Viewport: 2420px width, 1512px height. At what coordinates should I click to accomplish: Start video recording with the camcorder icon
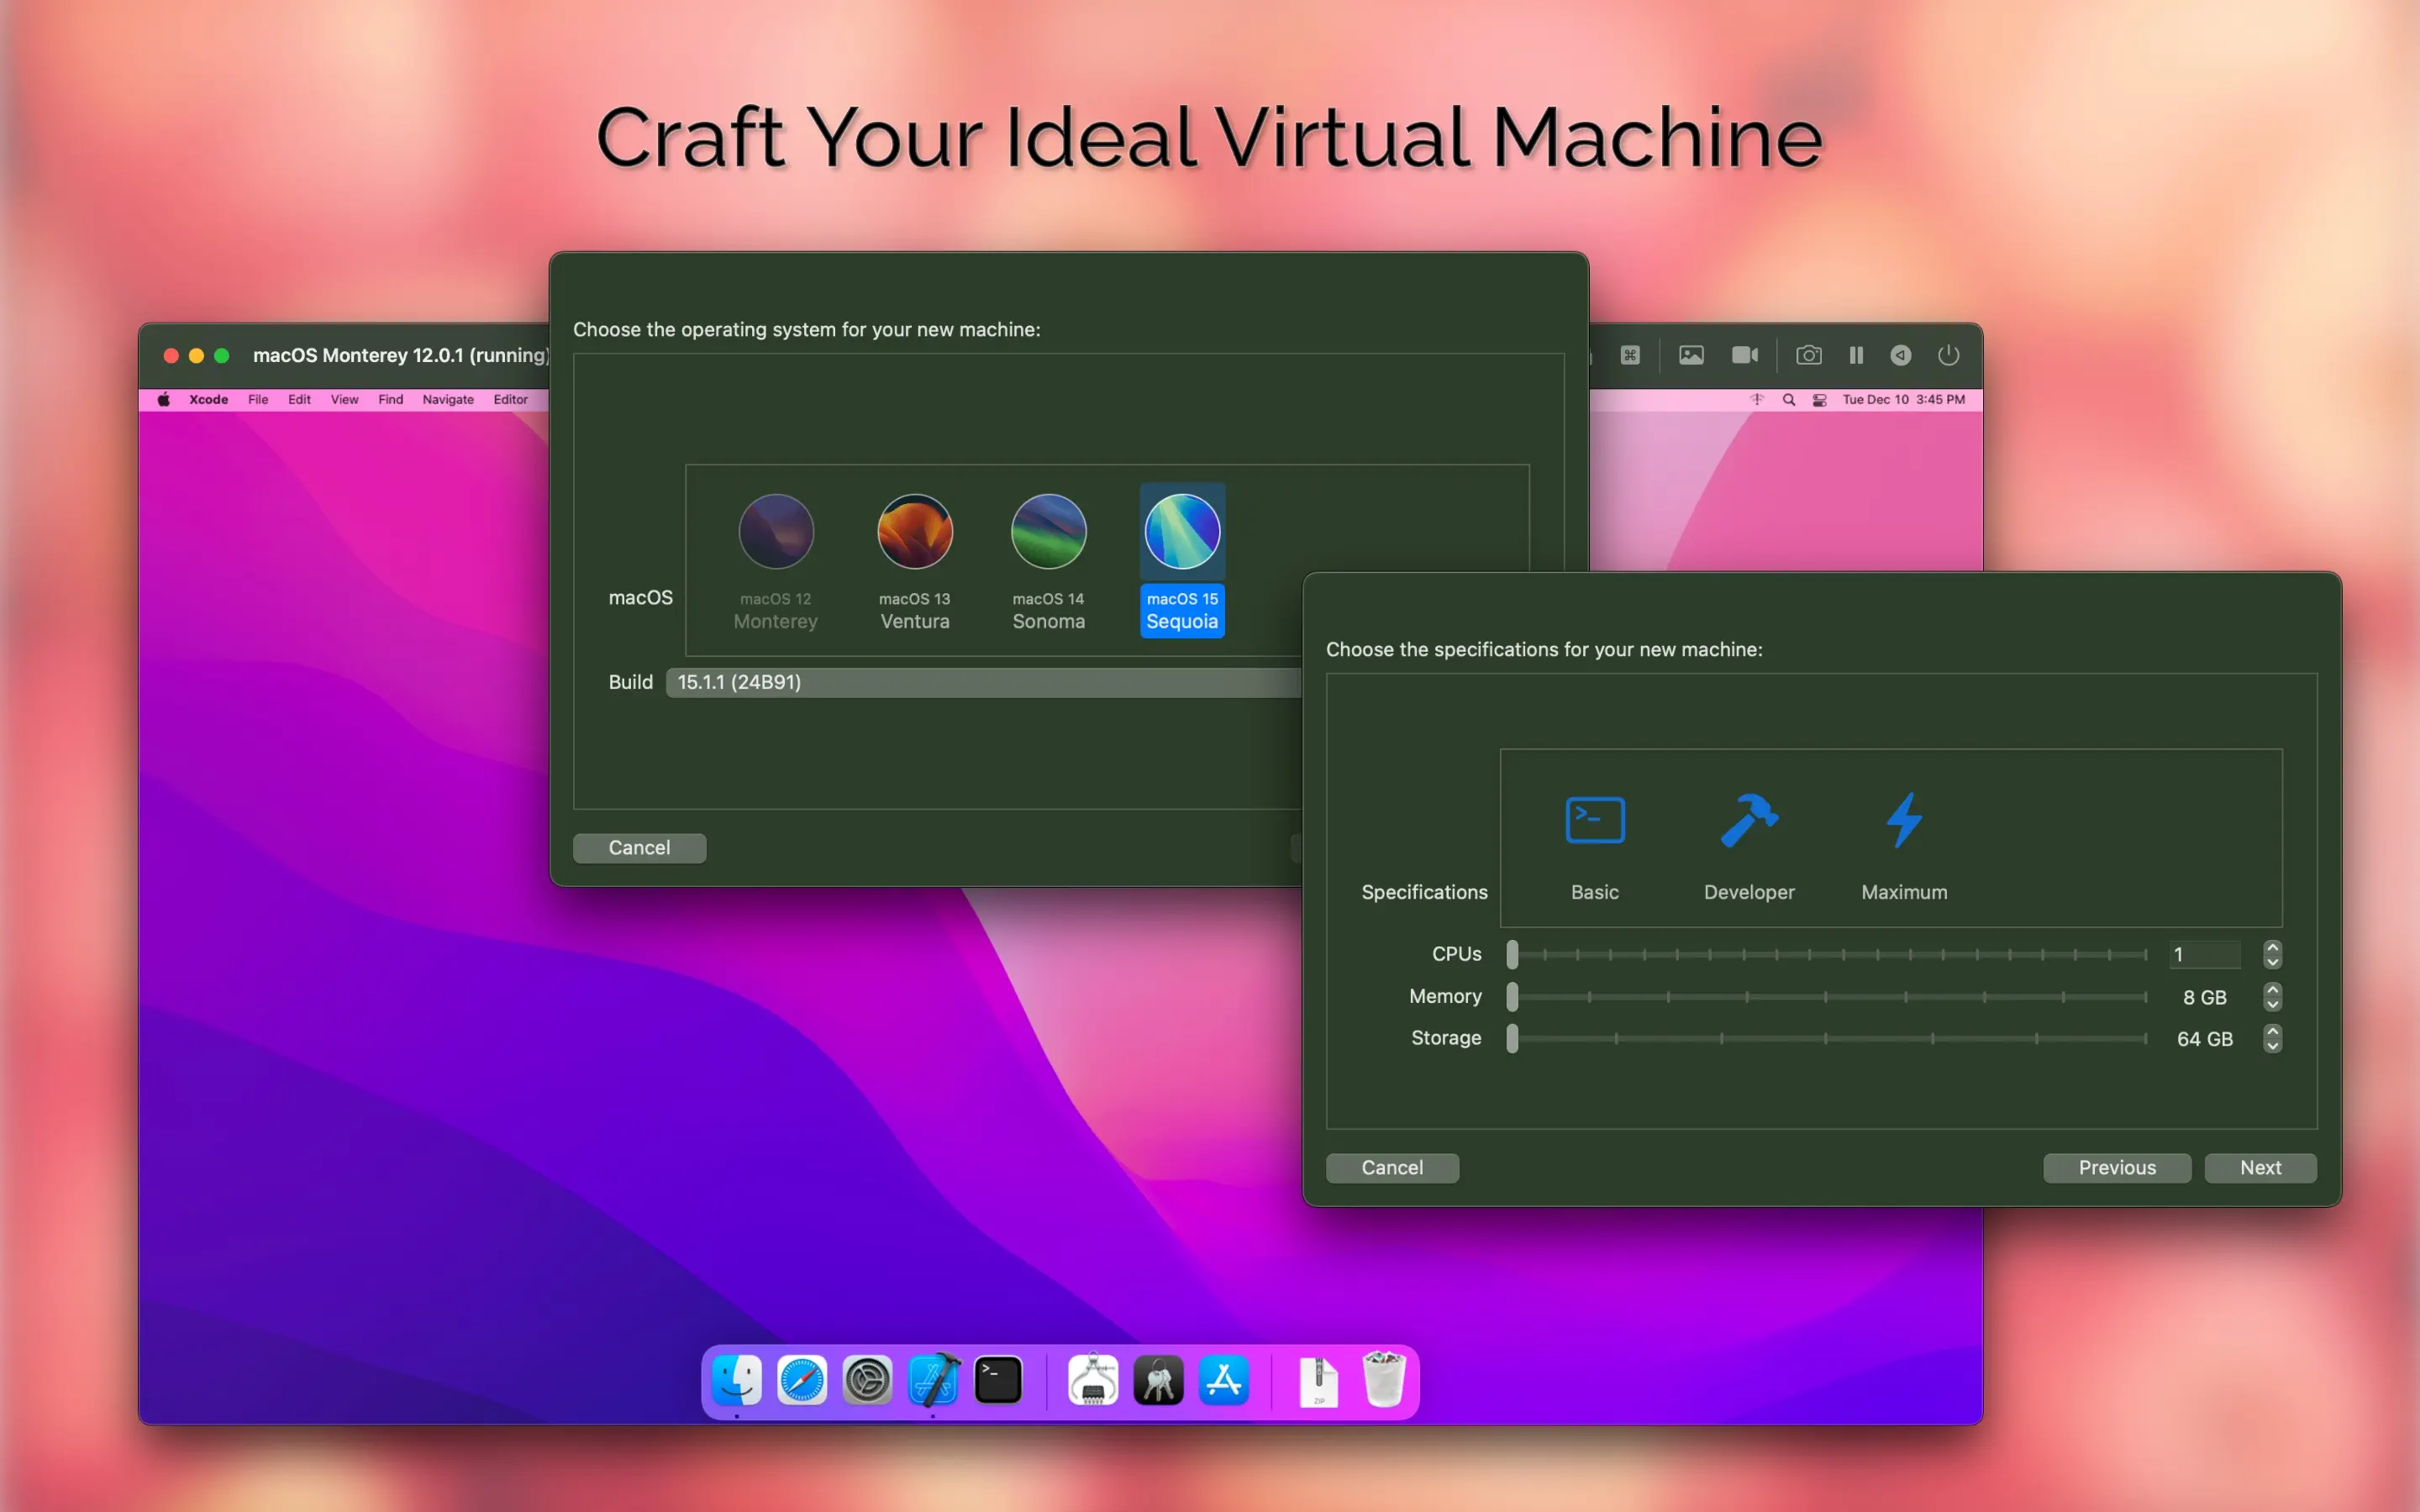pos(1744,355)
